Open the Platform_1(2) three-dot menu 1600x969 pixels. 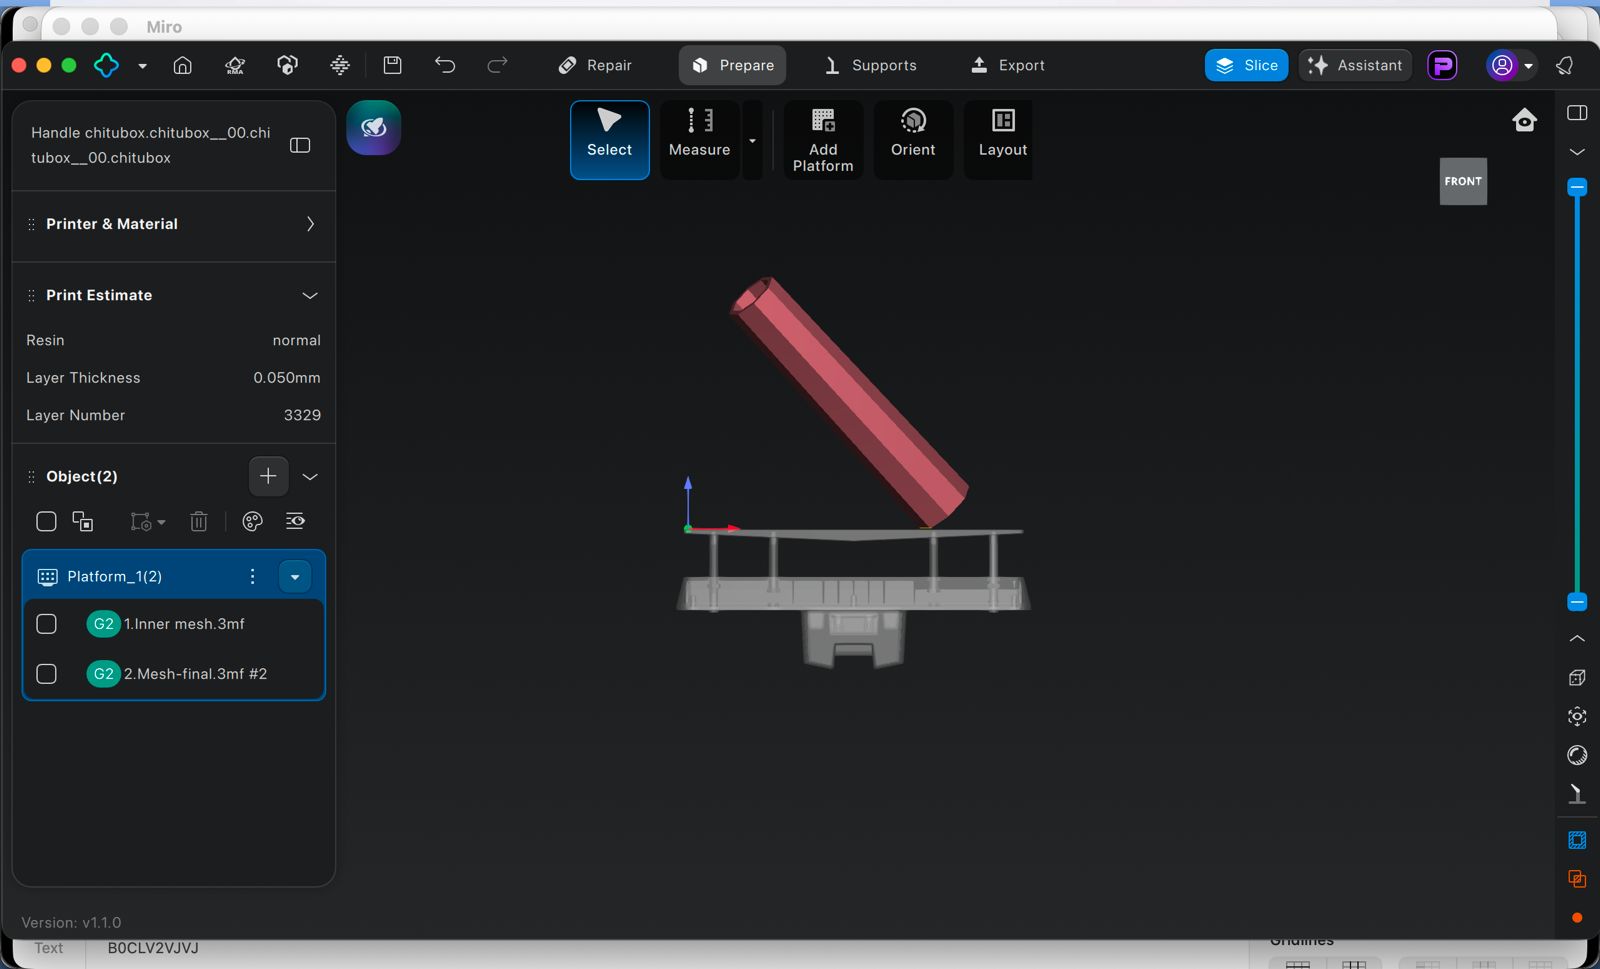click(x=252, y=576)
